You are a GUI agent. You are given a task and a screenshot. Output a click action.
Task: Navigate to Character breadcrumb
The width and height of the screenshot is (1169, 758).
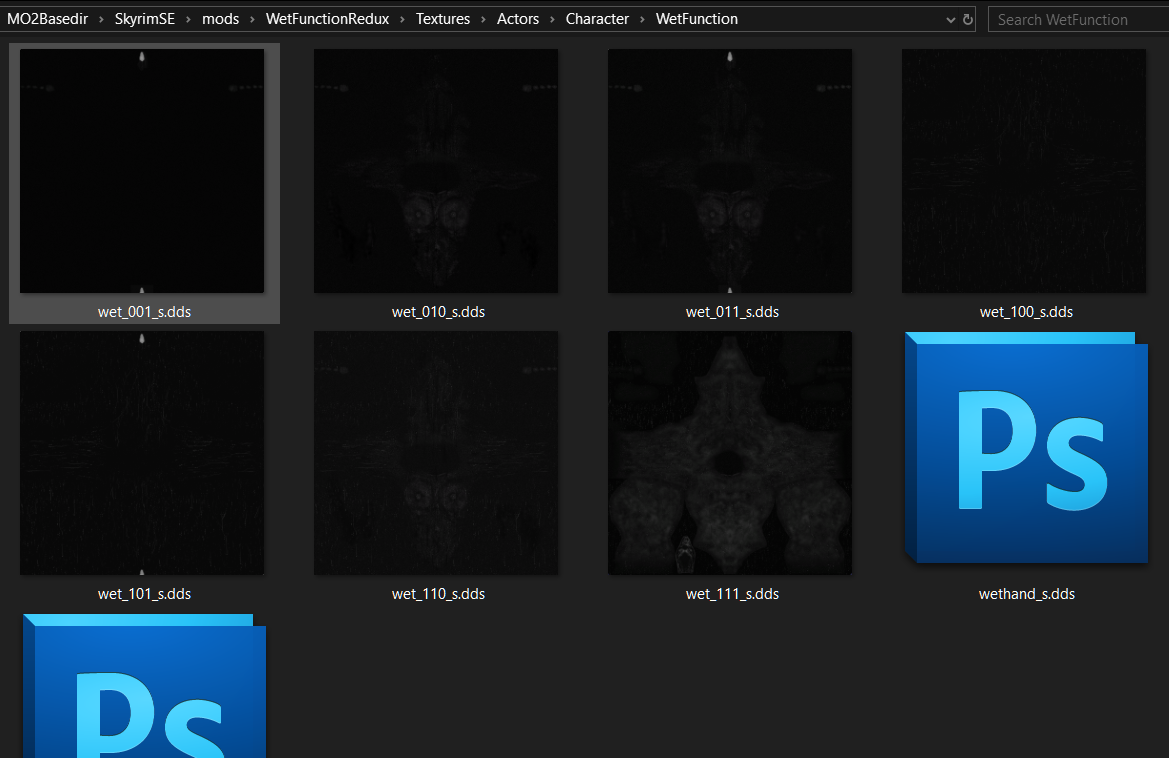(x=597, y=19)
